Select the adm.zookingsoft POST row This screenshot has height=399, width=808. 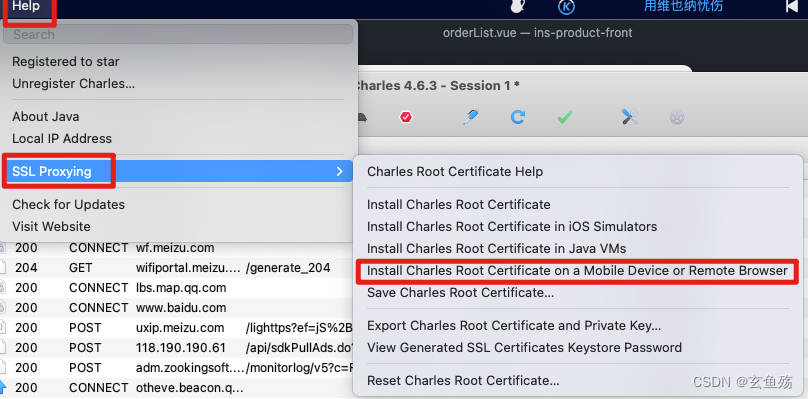[176, 368]
